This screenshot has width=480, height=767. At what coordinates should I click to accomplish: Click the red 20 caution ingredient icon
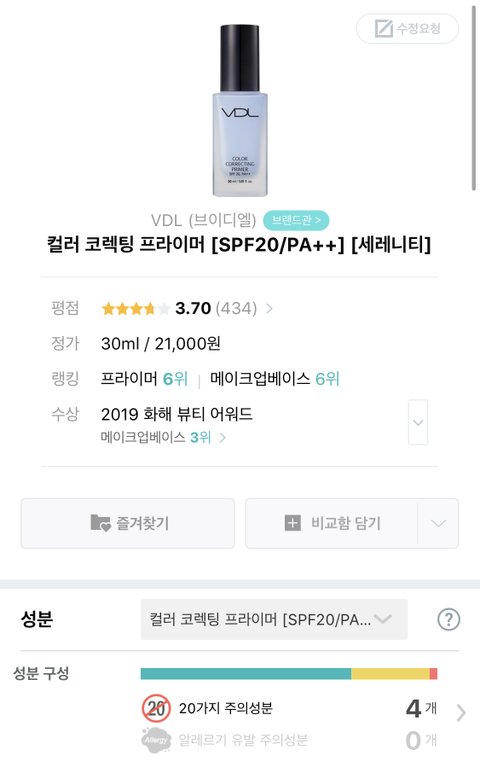(156, 708)
